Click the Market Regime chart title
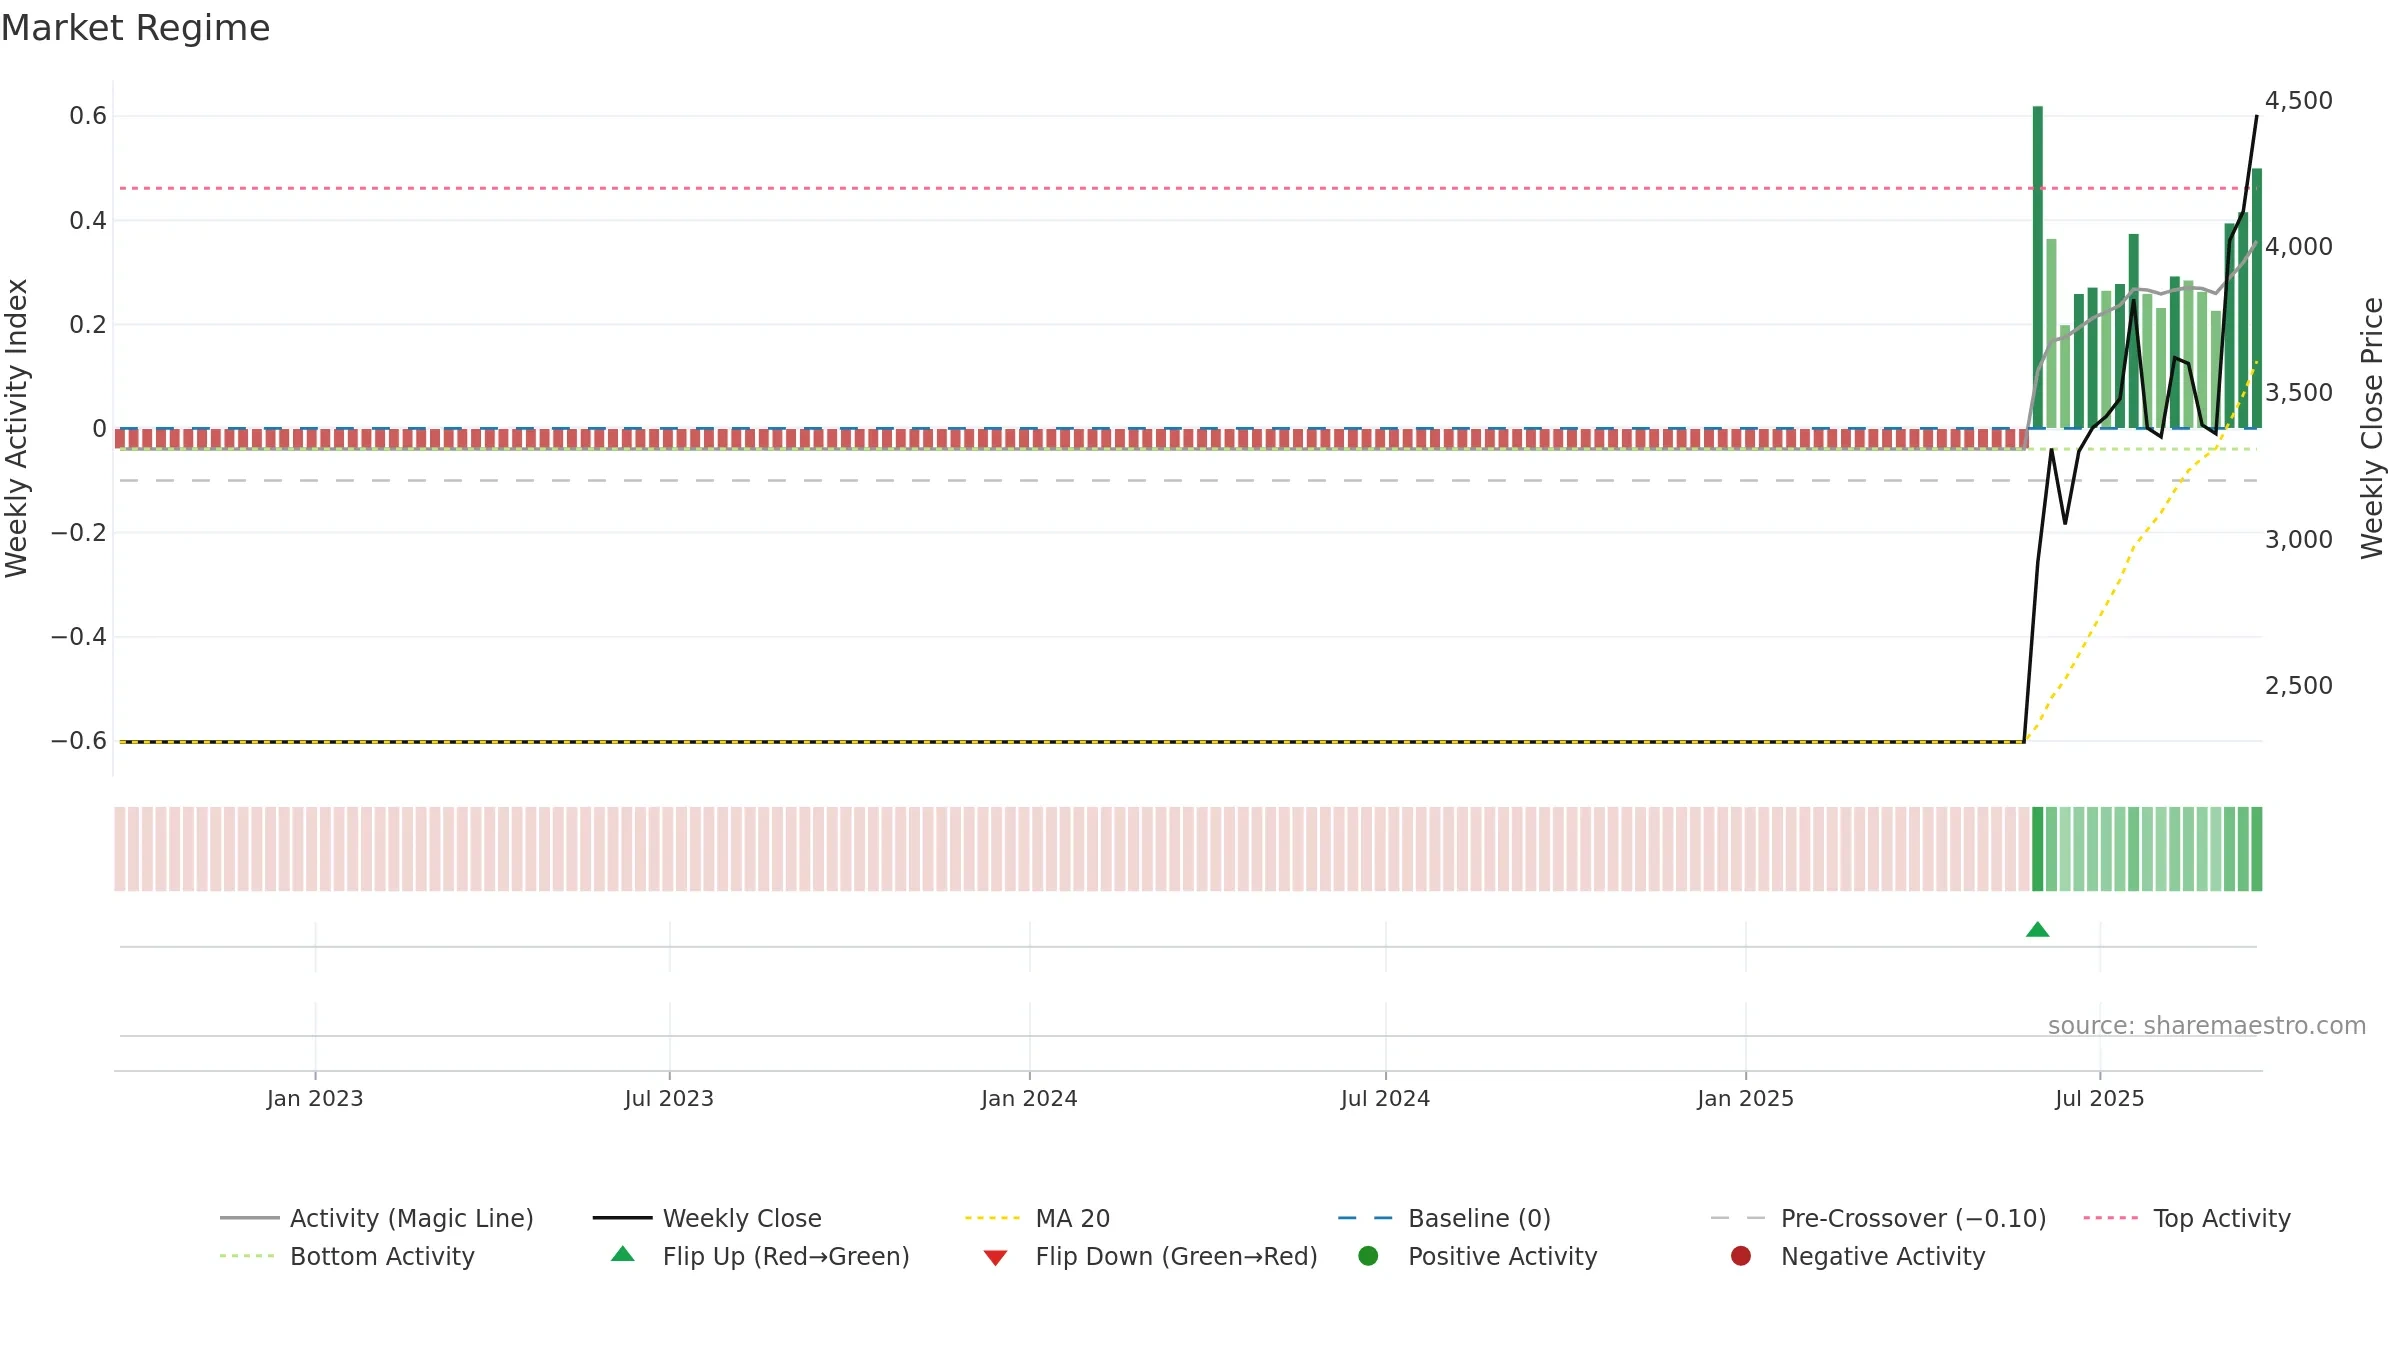 point(135,28)
